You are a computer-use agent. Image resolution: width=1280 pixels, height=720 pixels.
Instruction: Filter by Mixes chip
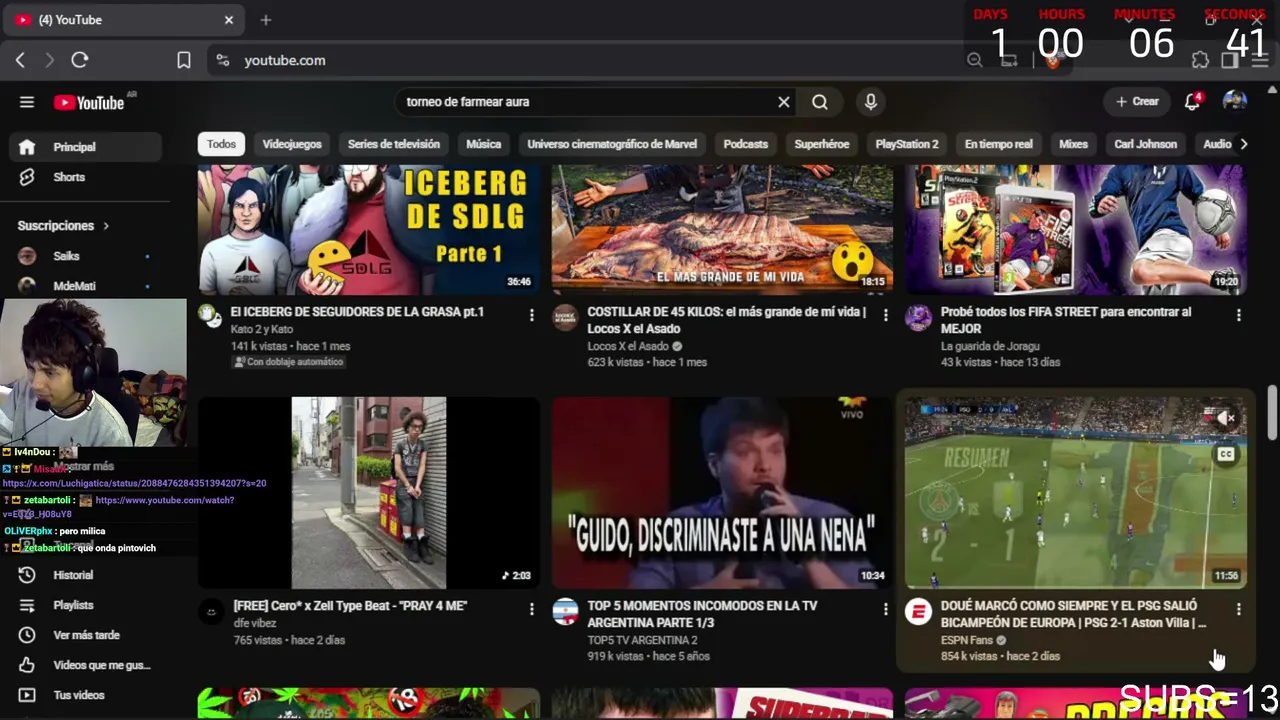click(x=1073, y=144)
